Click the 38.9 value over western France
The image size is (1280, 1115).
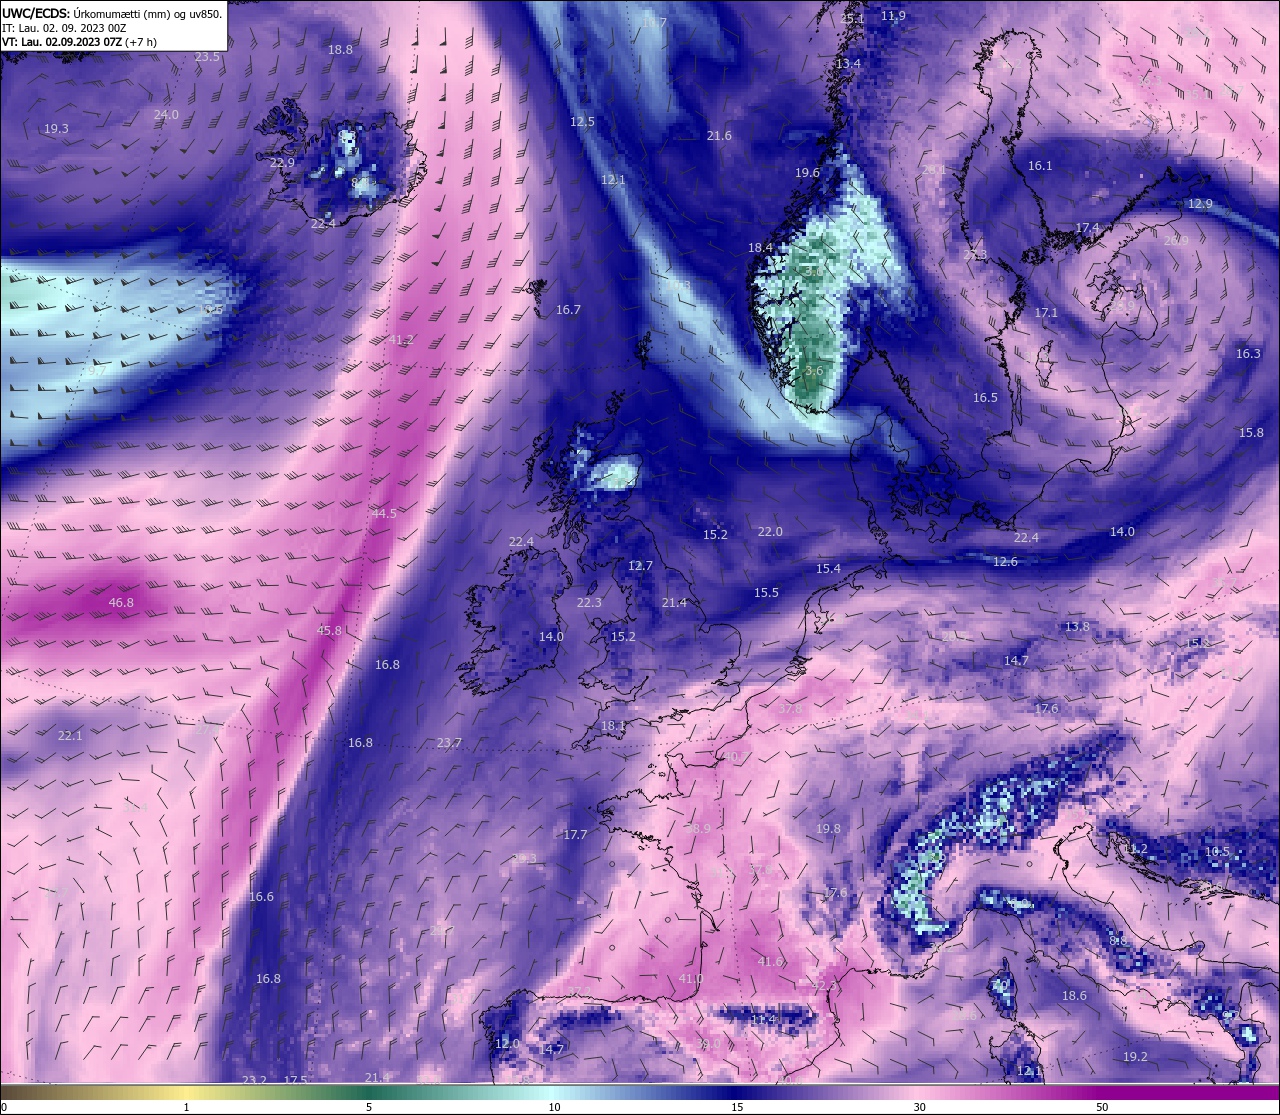pyautogui.click(x=698, y=829)
